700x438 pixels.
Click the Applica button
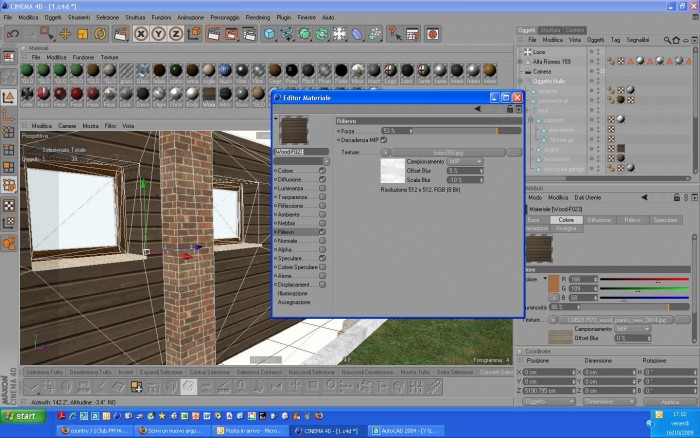(670, 402)
